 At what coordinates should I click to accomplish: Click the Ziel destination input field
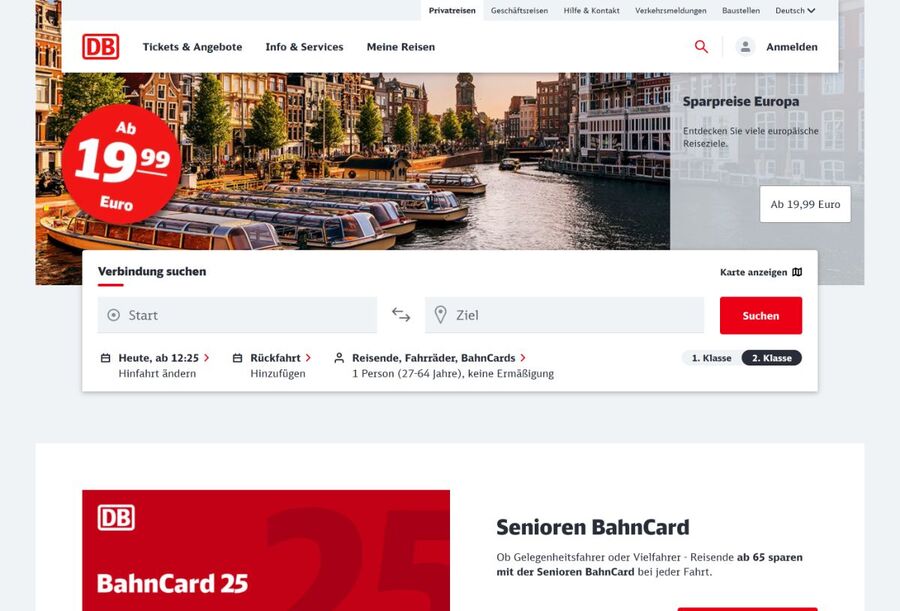564,315
